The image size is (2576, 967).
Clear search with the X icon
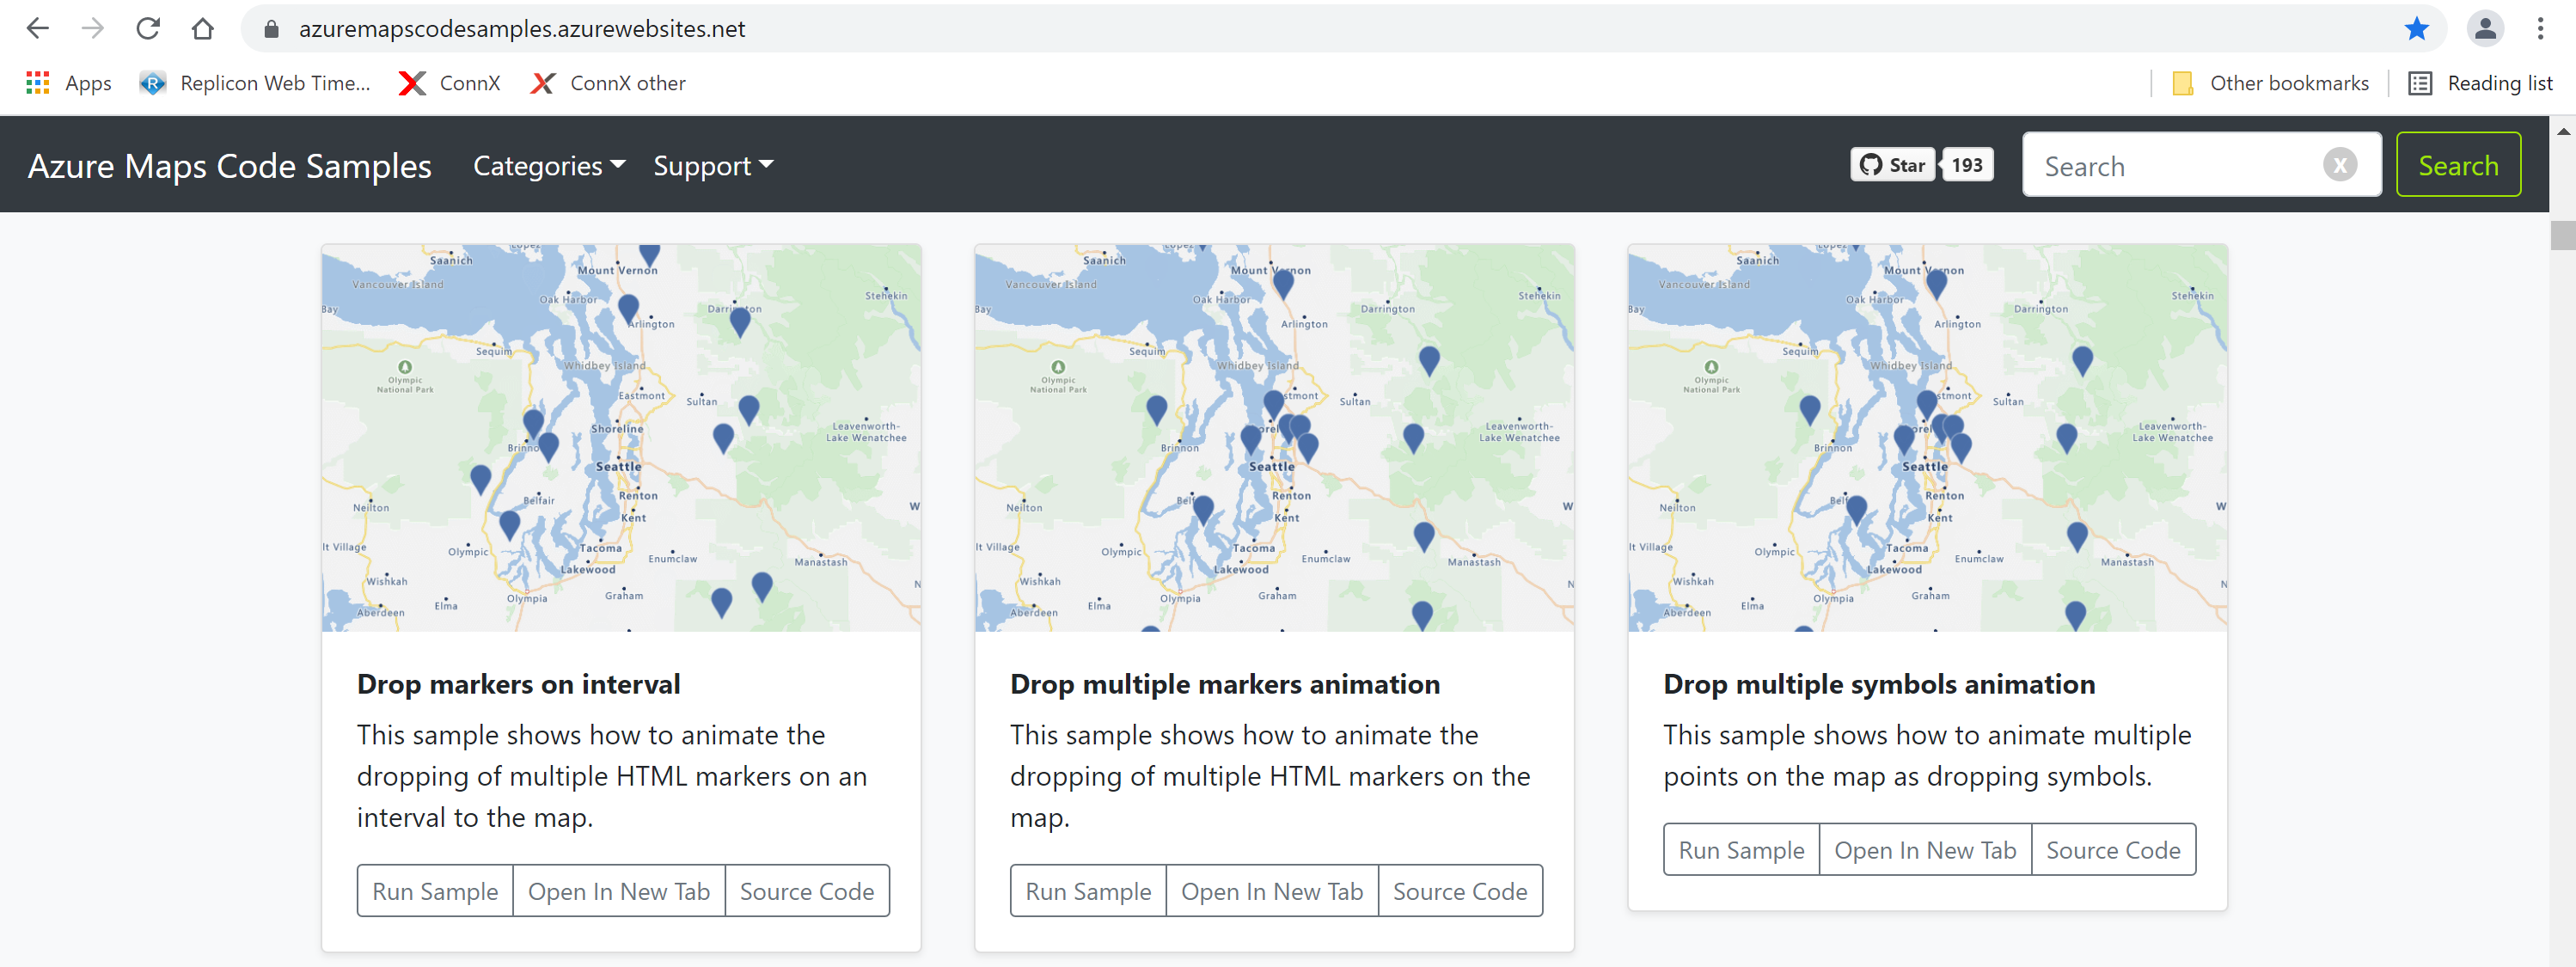point(2339,165)
